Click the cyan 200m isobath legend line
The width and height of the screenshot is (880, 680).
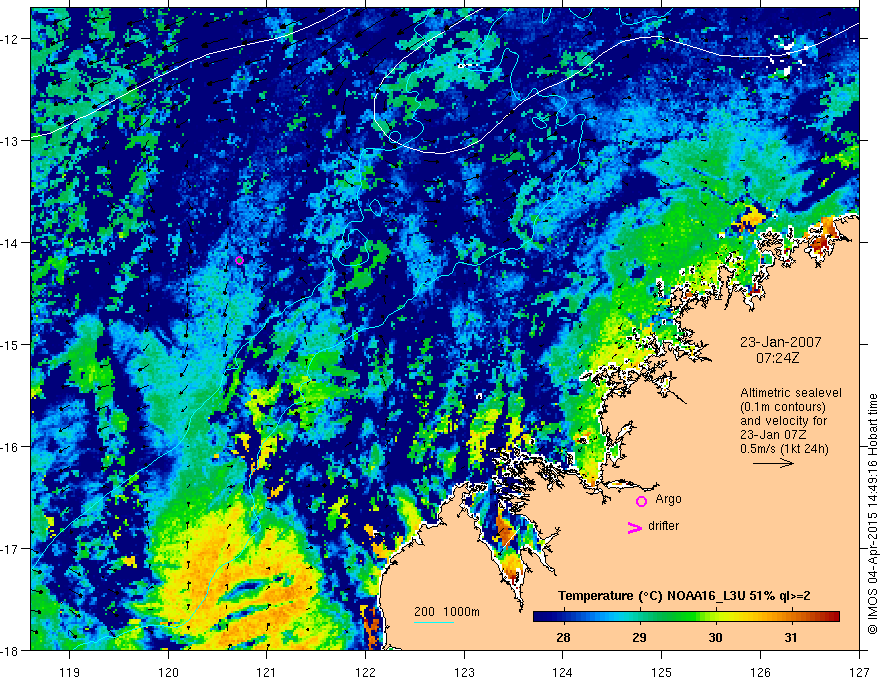[434, 622]
